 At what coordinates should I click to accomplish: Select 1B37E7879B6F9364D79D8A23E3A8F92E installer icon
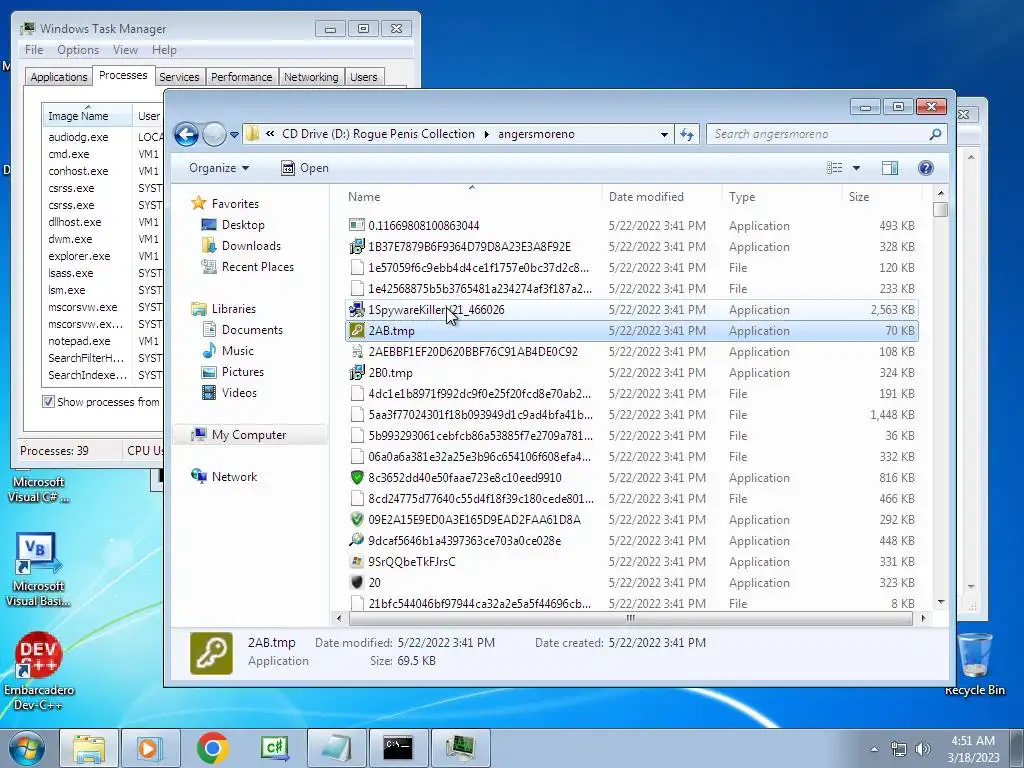click(357, 246)
